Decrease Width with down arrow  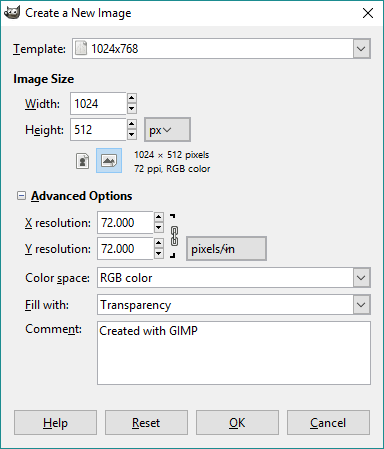click(132, 109)
